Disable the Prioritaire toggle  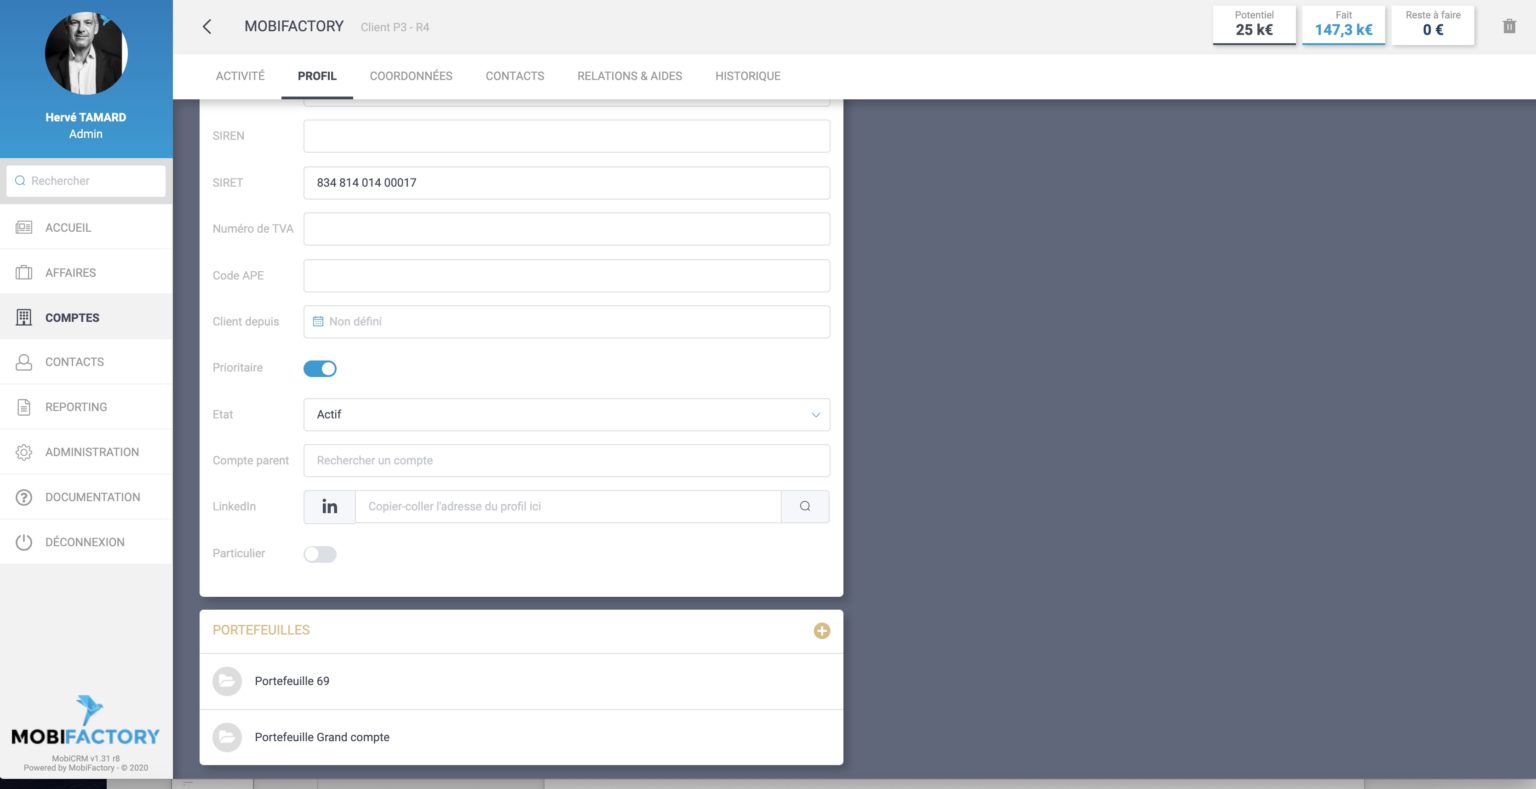320,369
